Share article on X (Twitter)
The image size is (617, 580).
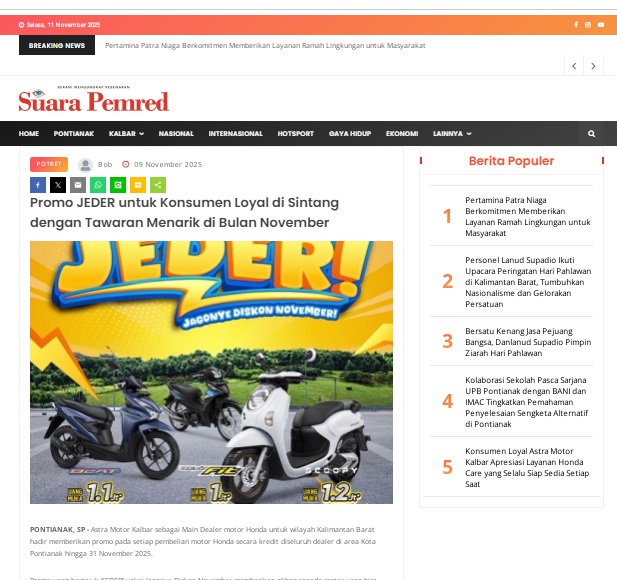[58, 185]
